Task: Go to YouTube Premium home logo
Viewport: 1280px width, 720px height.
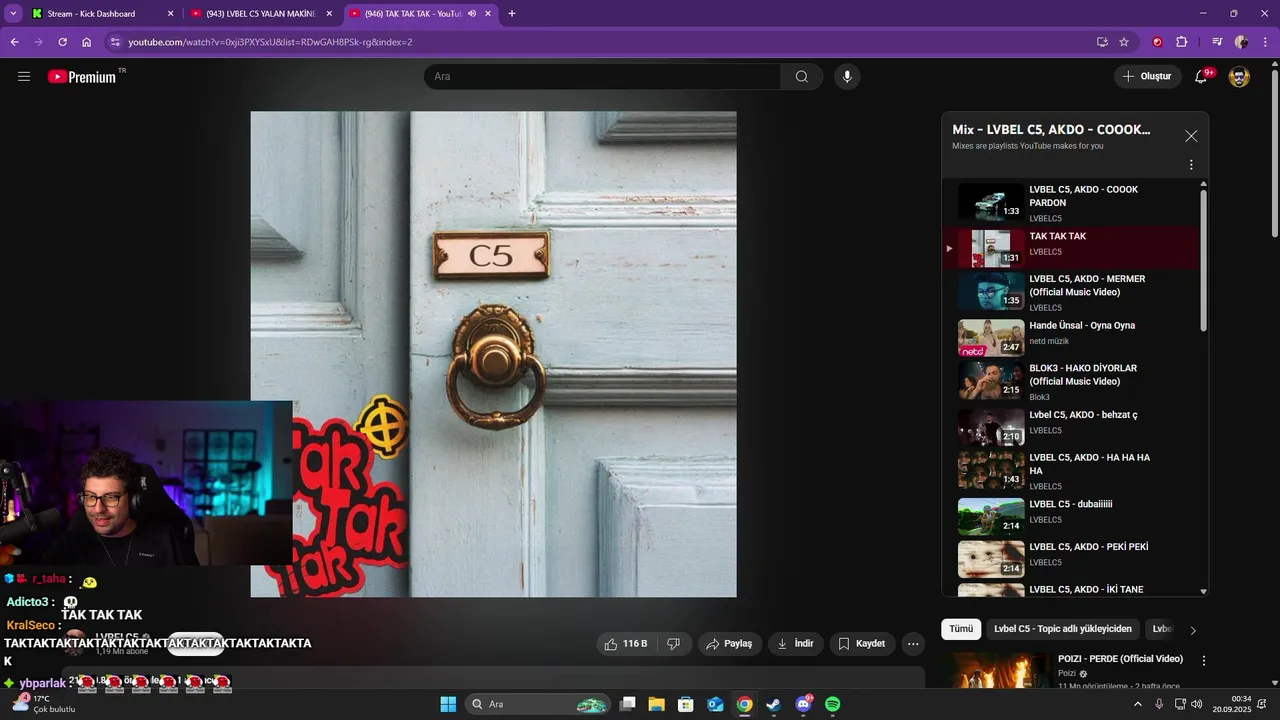Action: 82,76
